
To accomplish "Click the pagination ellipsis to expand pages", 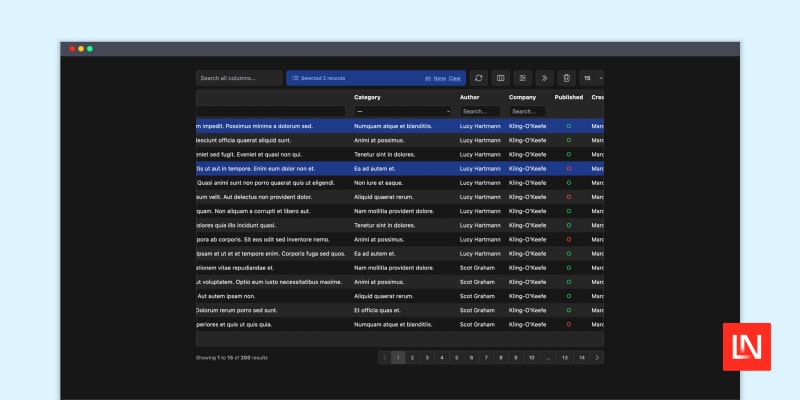I will [548, 357].
